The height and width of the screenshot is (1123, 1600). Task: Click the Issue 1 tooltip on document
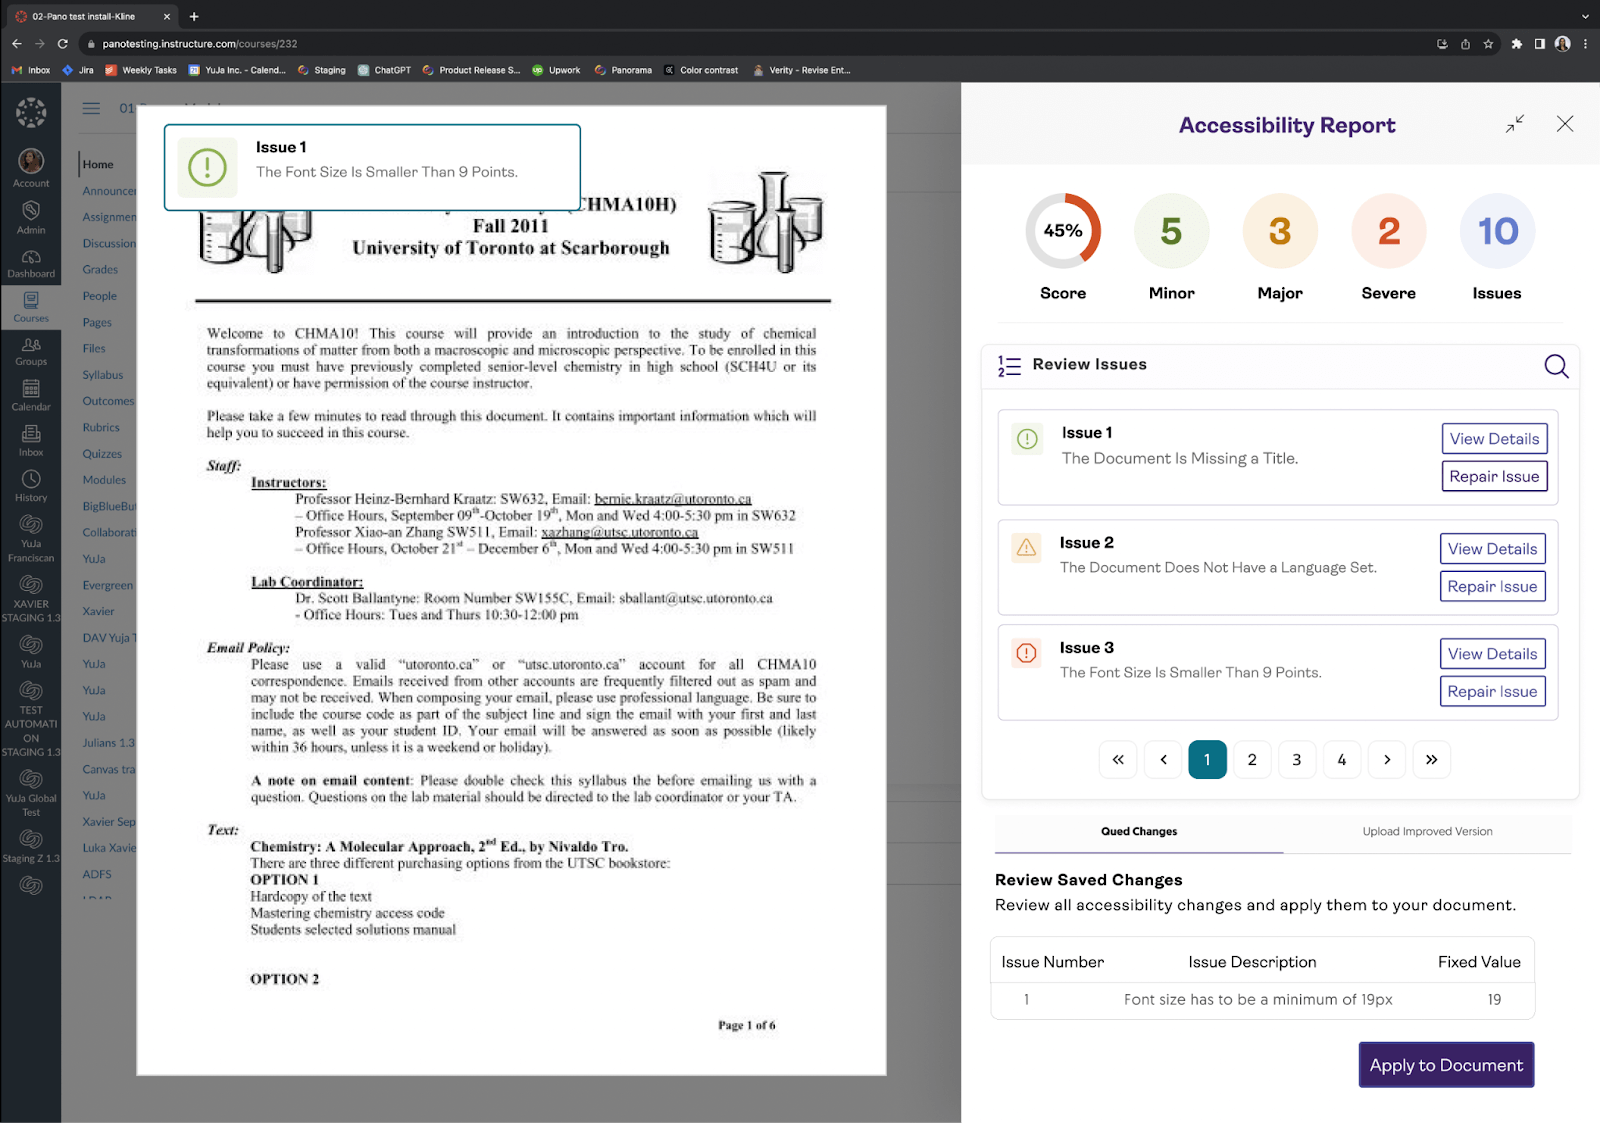pyautogui.click(x=372, y=167)
